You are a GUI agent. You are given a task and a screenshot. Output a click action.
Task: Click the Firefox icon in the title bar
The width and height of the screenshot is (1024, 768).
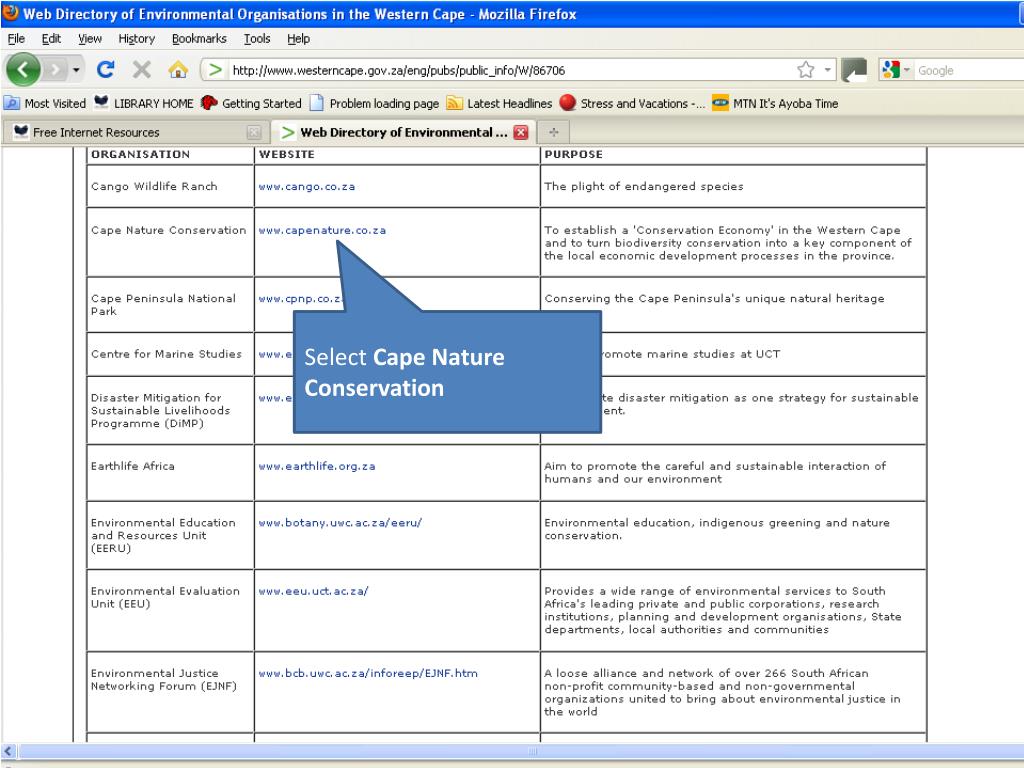pos(10,13)
